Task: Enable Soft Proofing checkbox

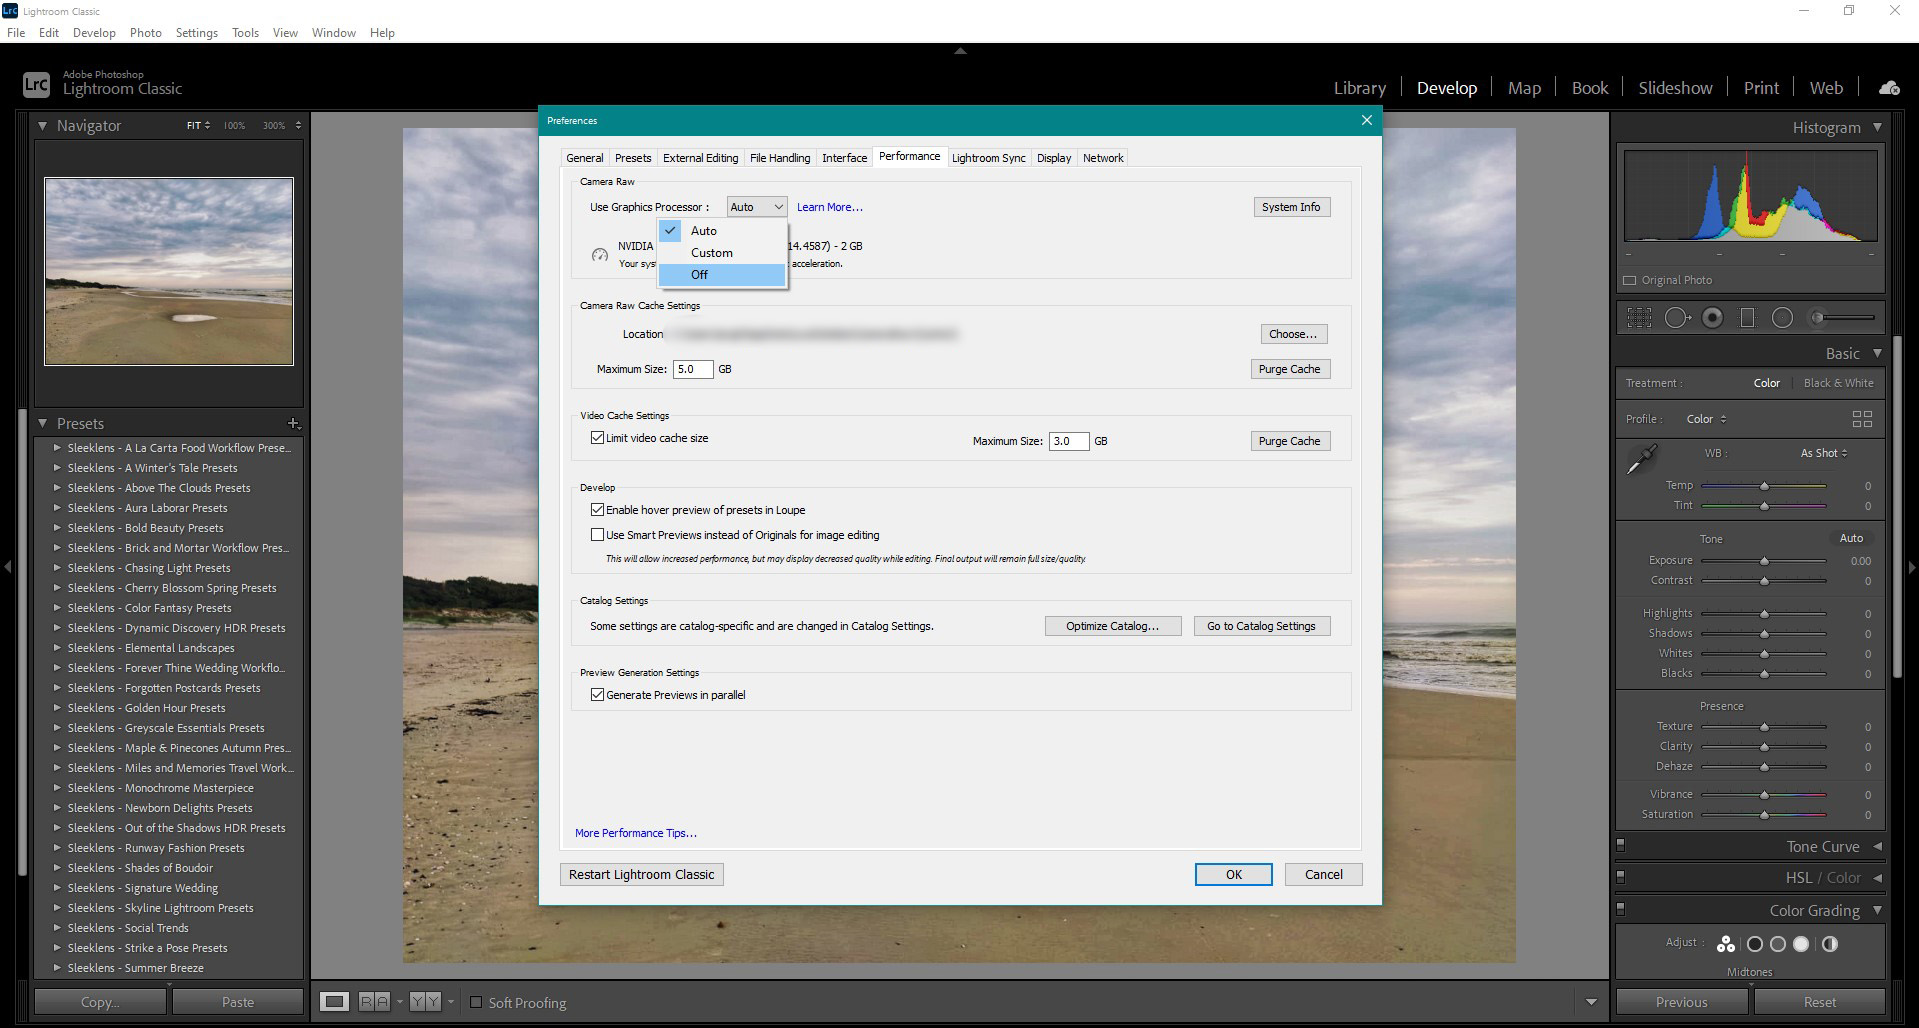Action: click(476, 1002)
